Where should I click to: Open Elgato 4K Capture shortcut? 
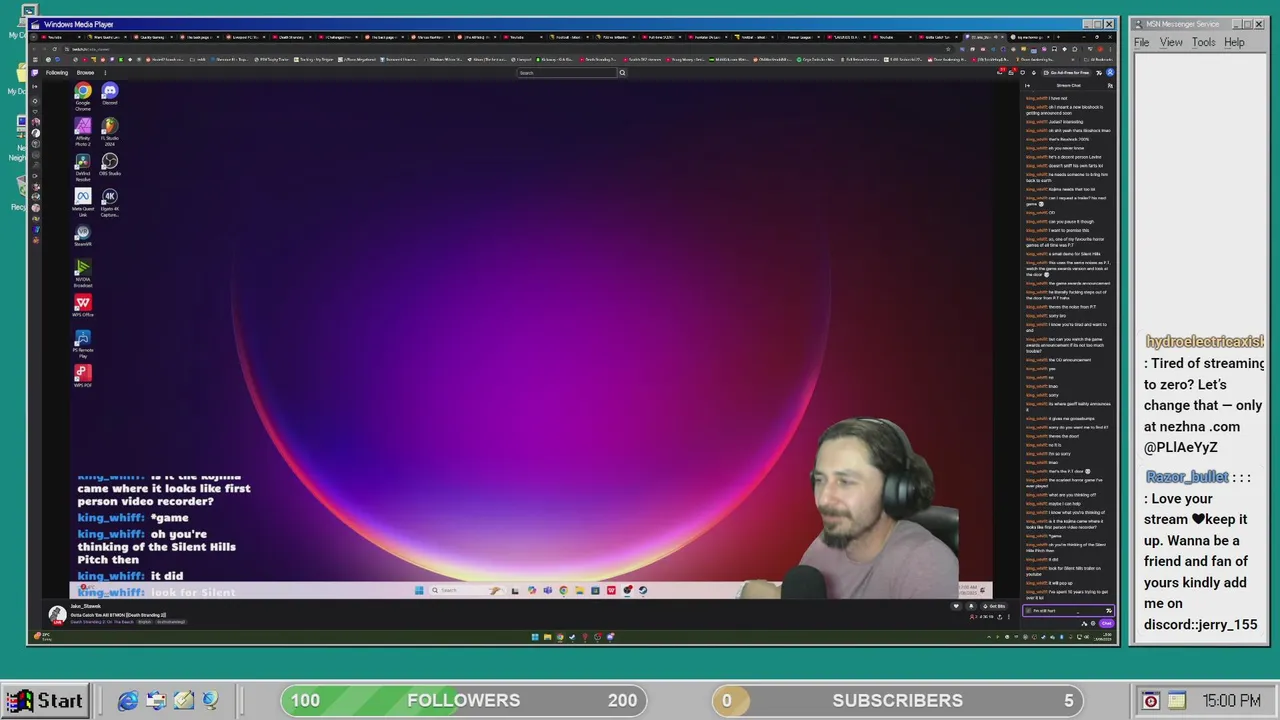tap(110, 202)
